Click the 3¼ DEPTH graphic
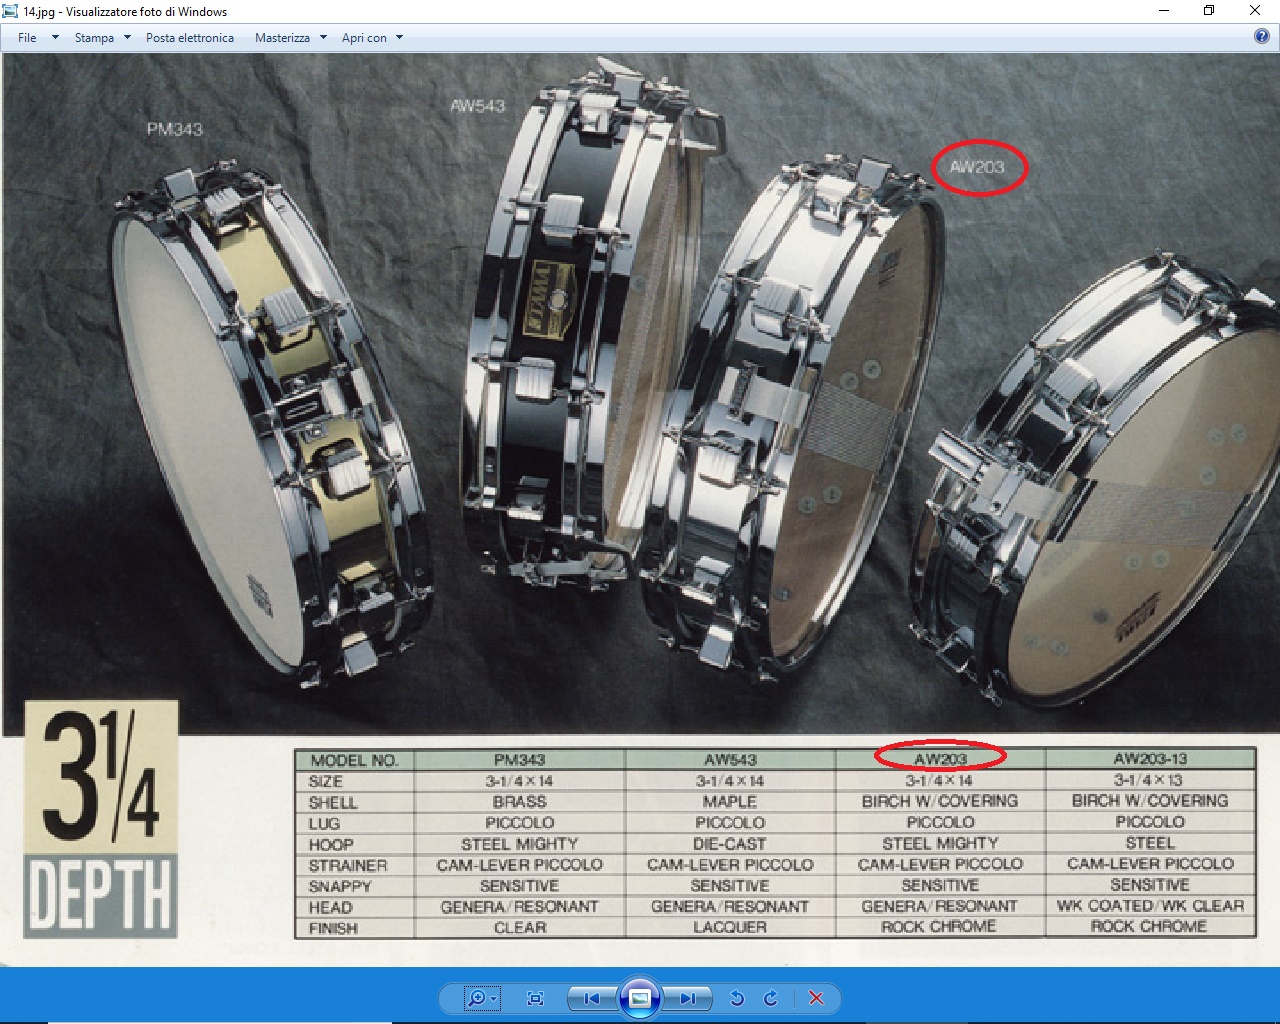Viewport: 1280px width, 1024px height. click(101, 819)
